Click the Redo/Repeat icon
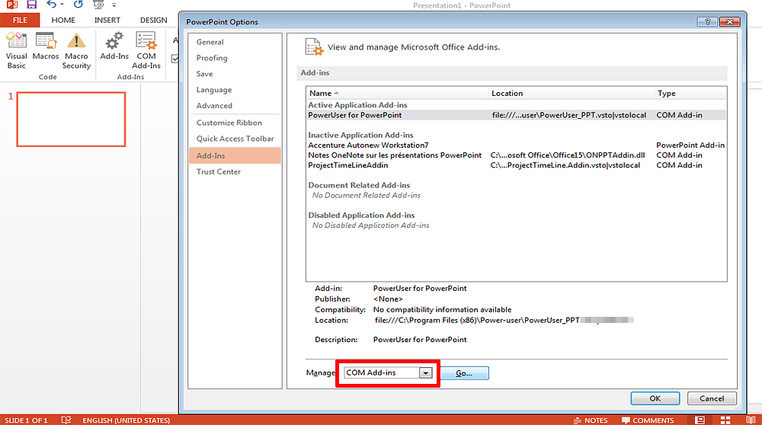 (78, 5)
